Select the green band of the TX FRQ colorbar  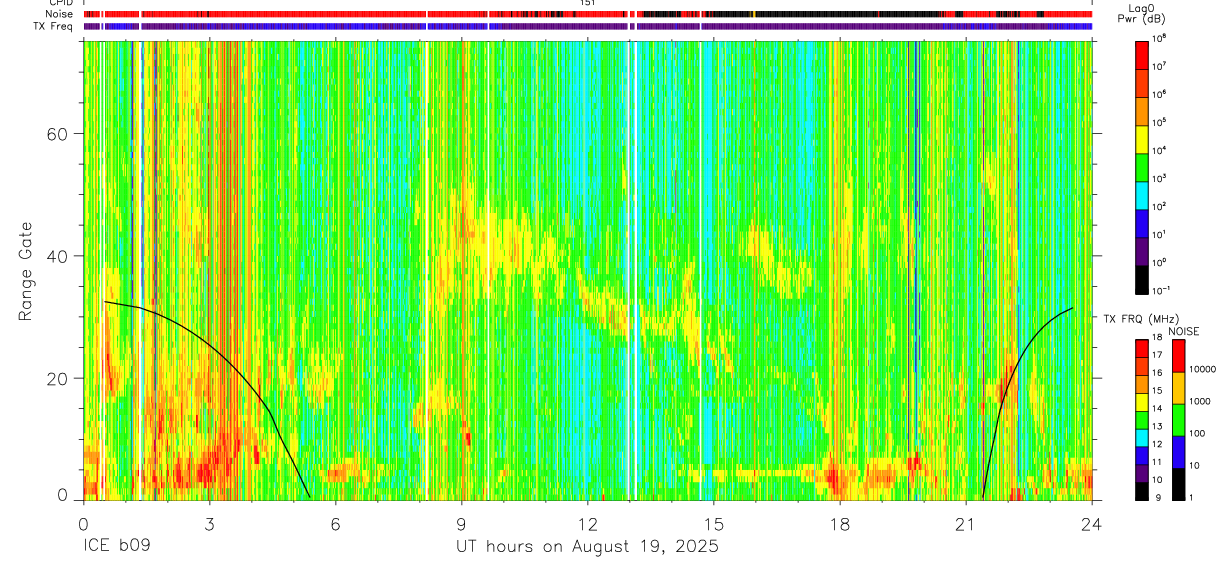pos(1141,420)
